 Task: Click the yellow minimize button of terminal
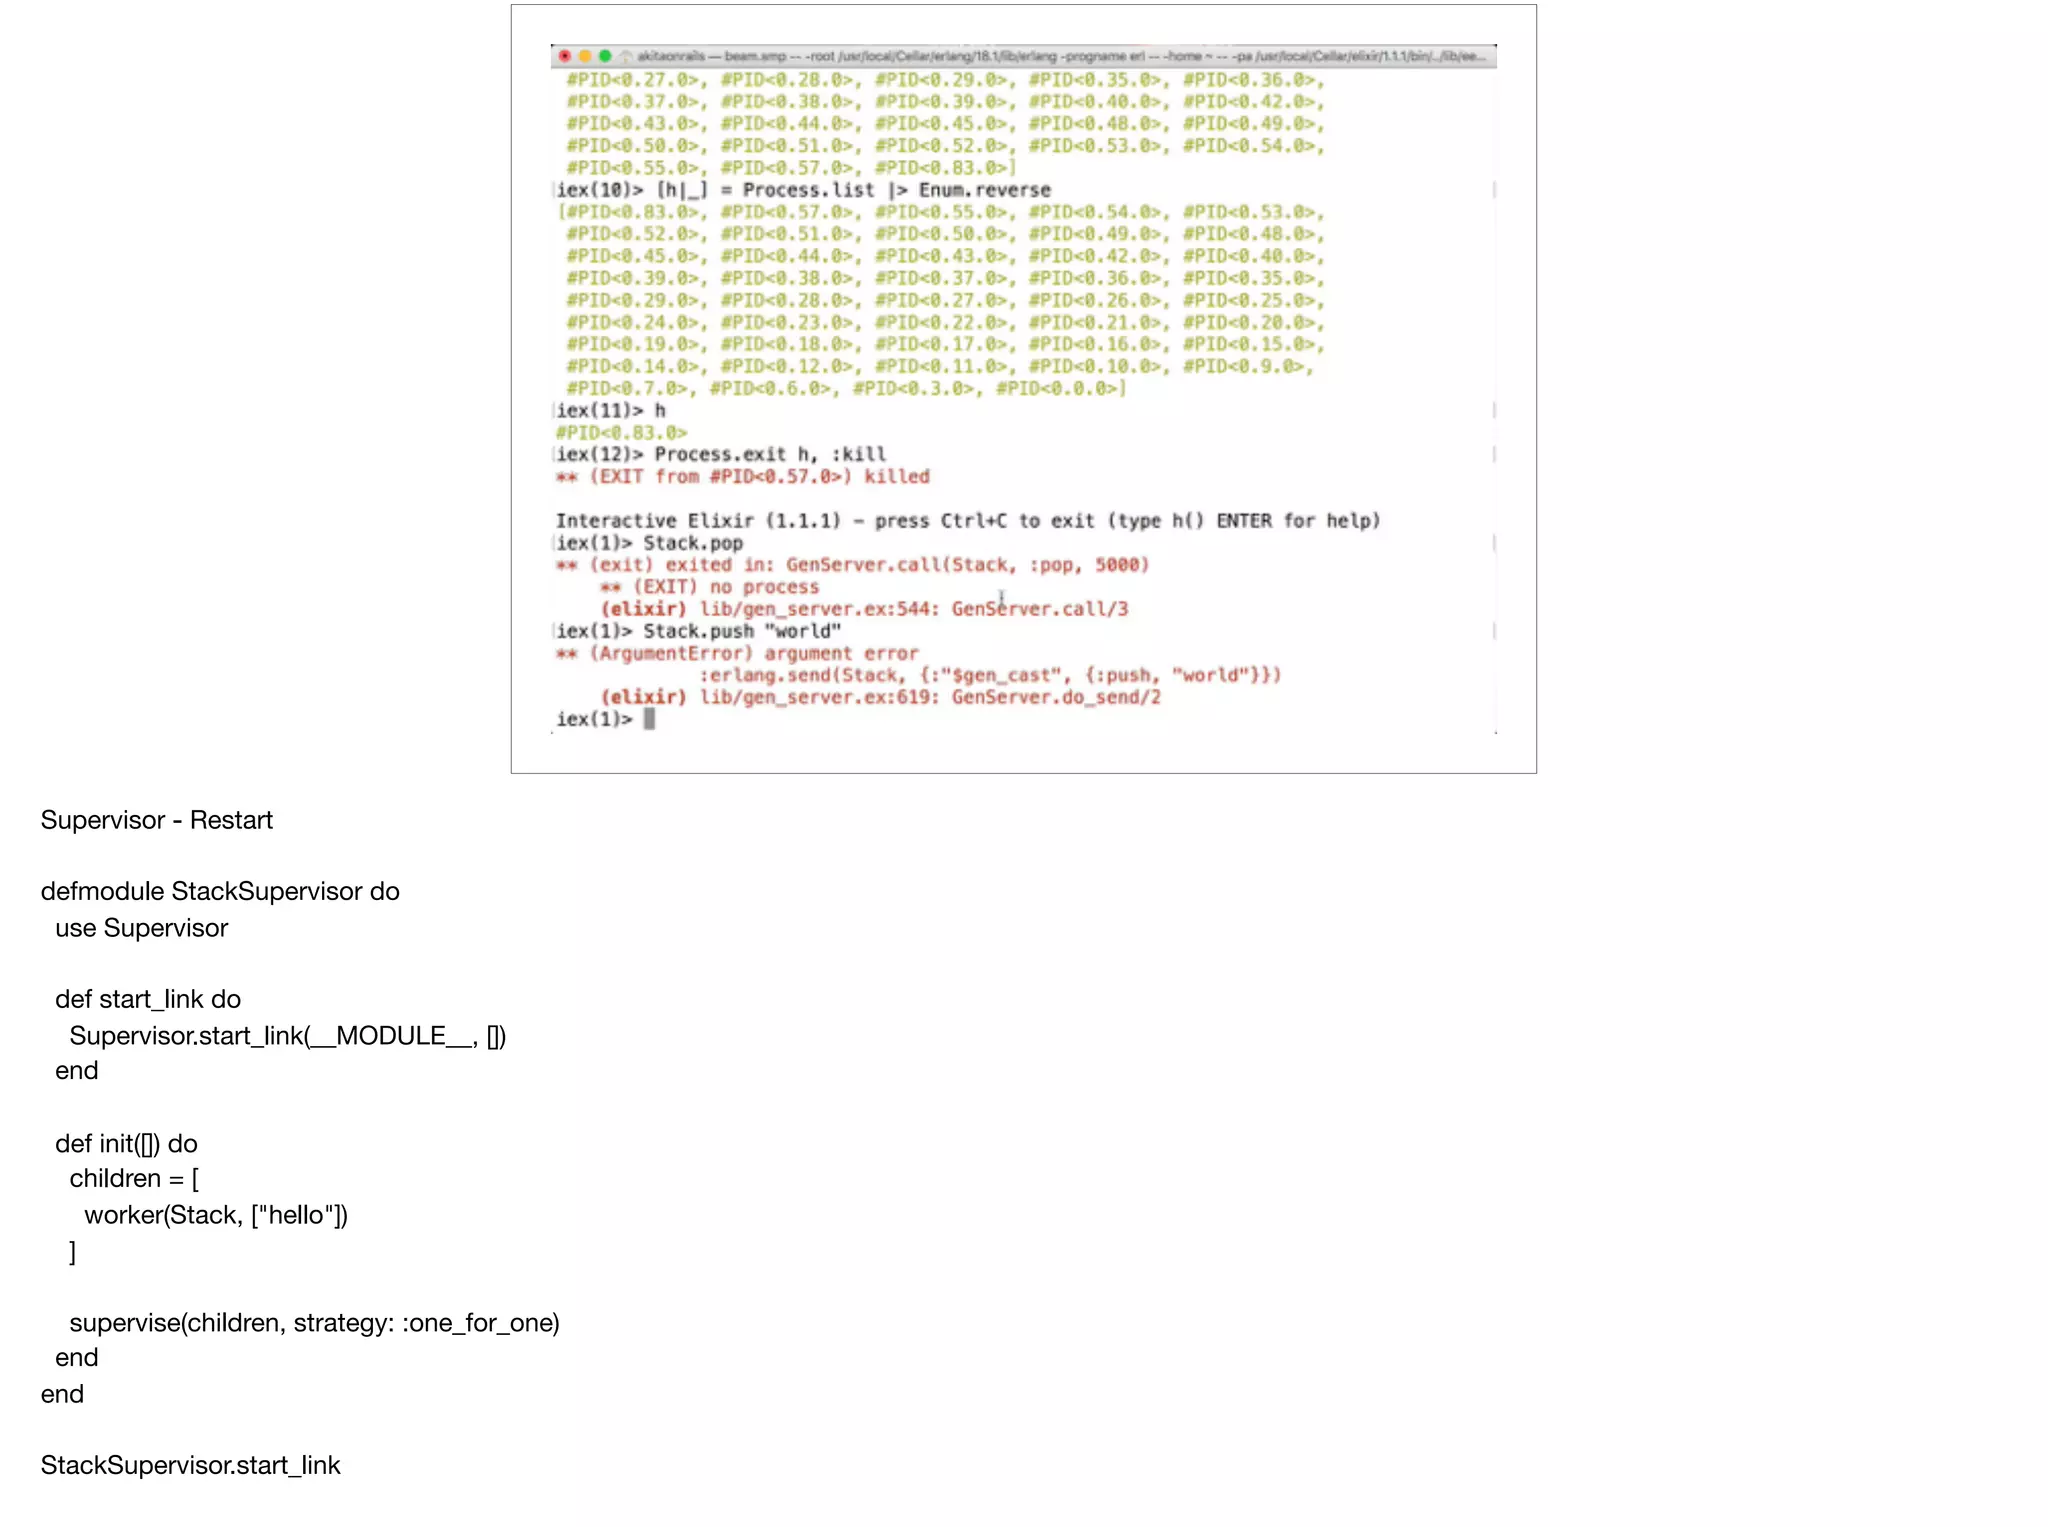[x=585, y=56]
